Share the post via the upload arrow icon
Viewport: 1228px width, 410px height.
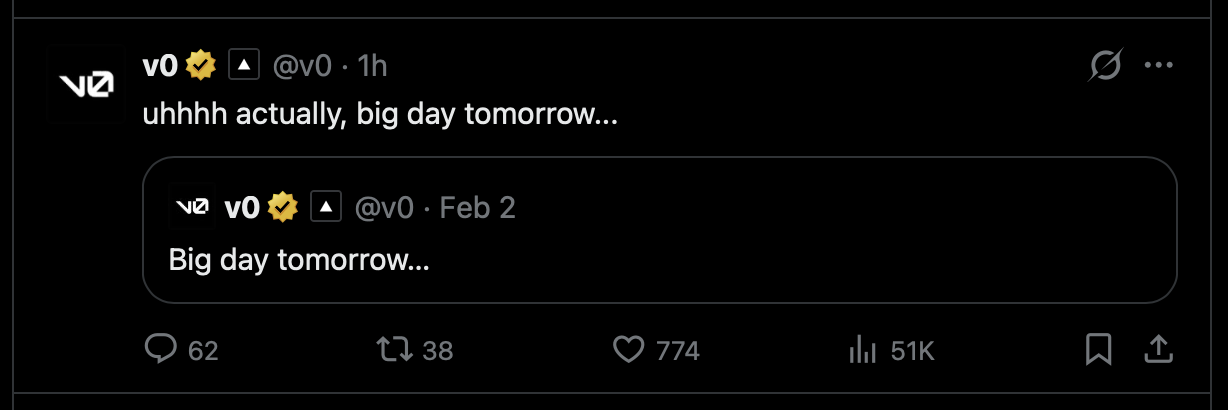pyautogui.click(x=1157, y=350)
